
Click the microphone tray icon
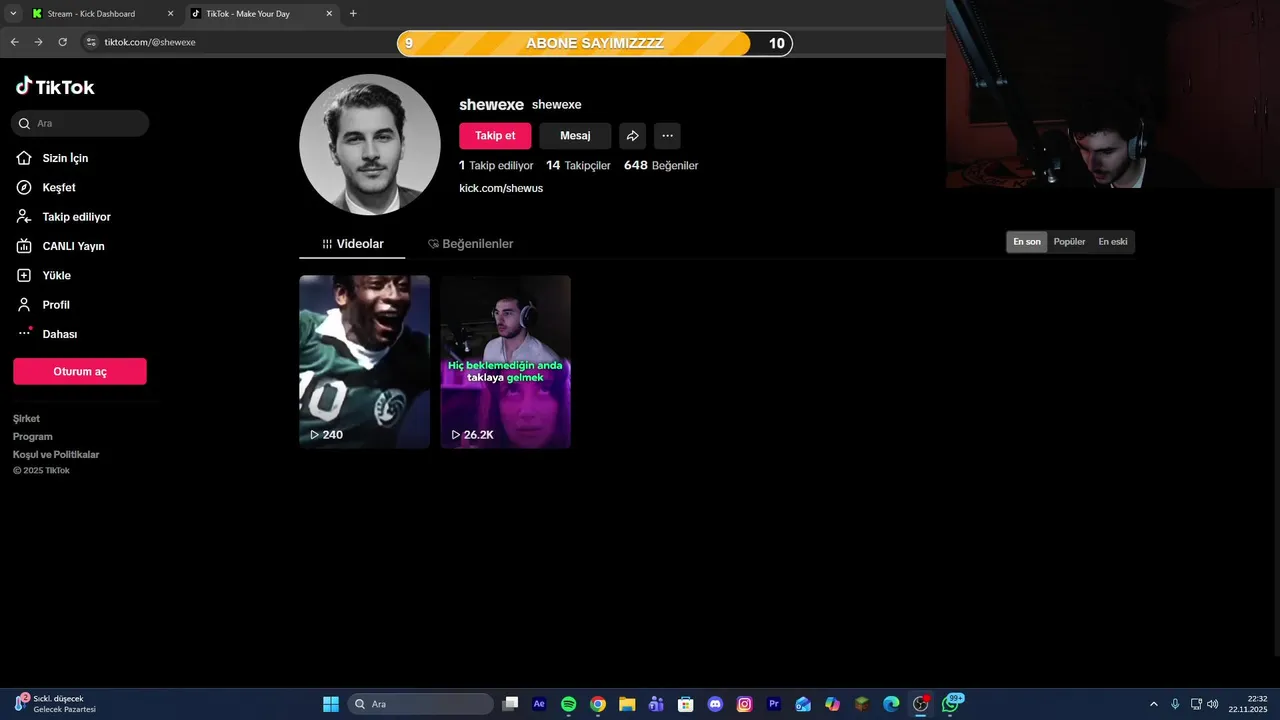[1175, 704]
